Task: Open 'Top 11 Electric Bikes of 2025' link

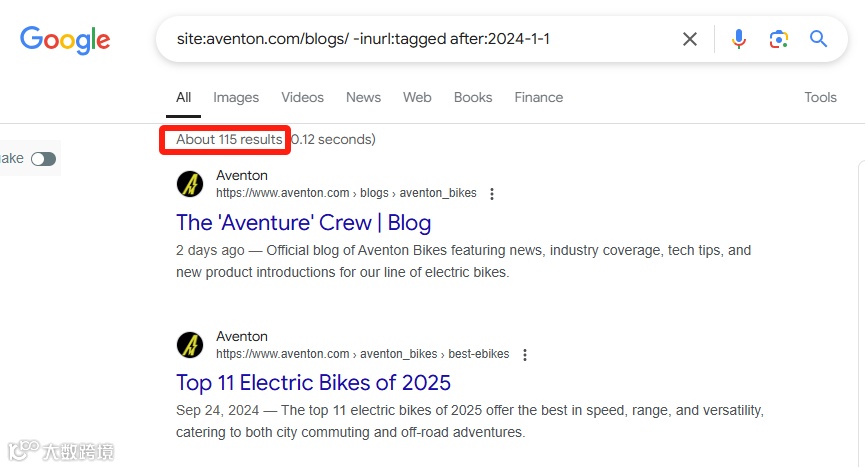Action: tap(313, 383)
